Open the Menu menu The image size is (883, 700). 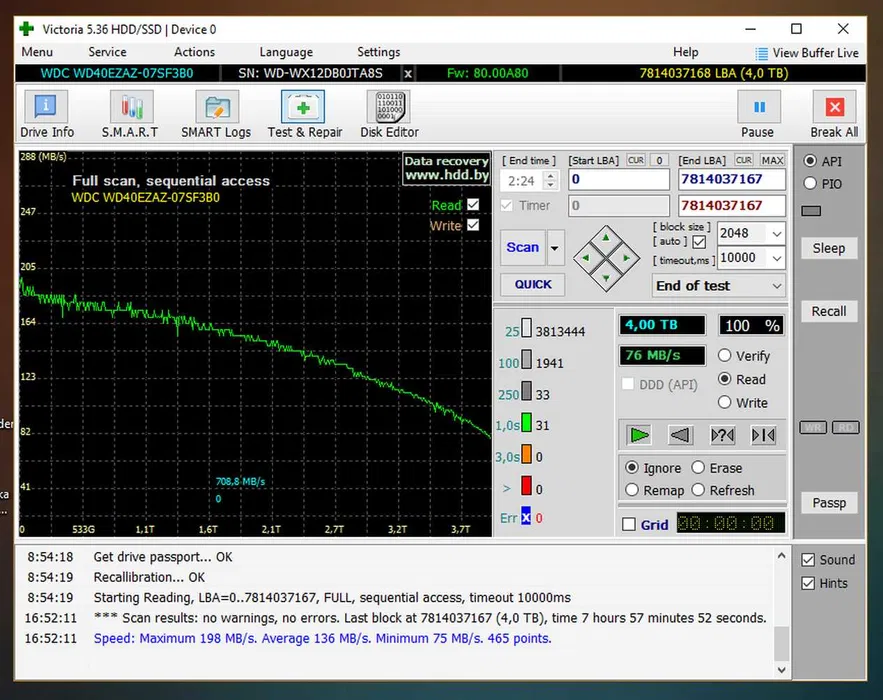[x=37, y=52]
